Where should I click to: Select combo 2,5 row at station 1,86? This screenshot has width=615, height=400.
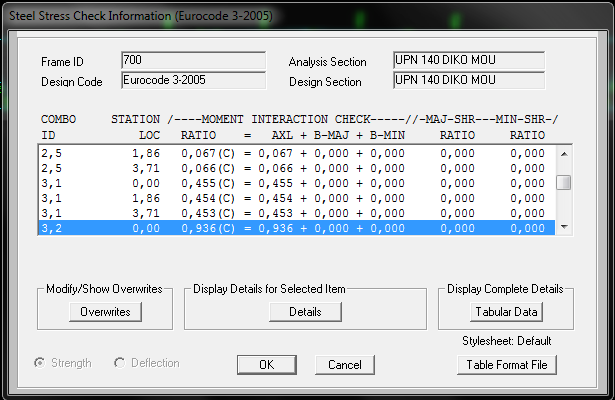[297, 153]
